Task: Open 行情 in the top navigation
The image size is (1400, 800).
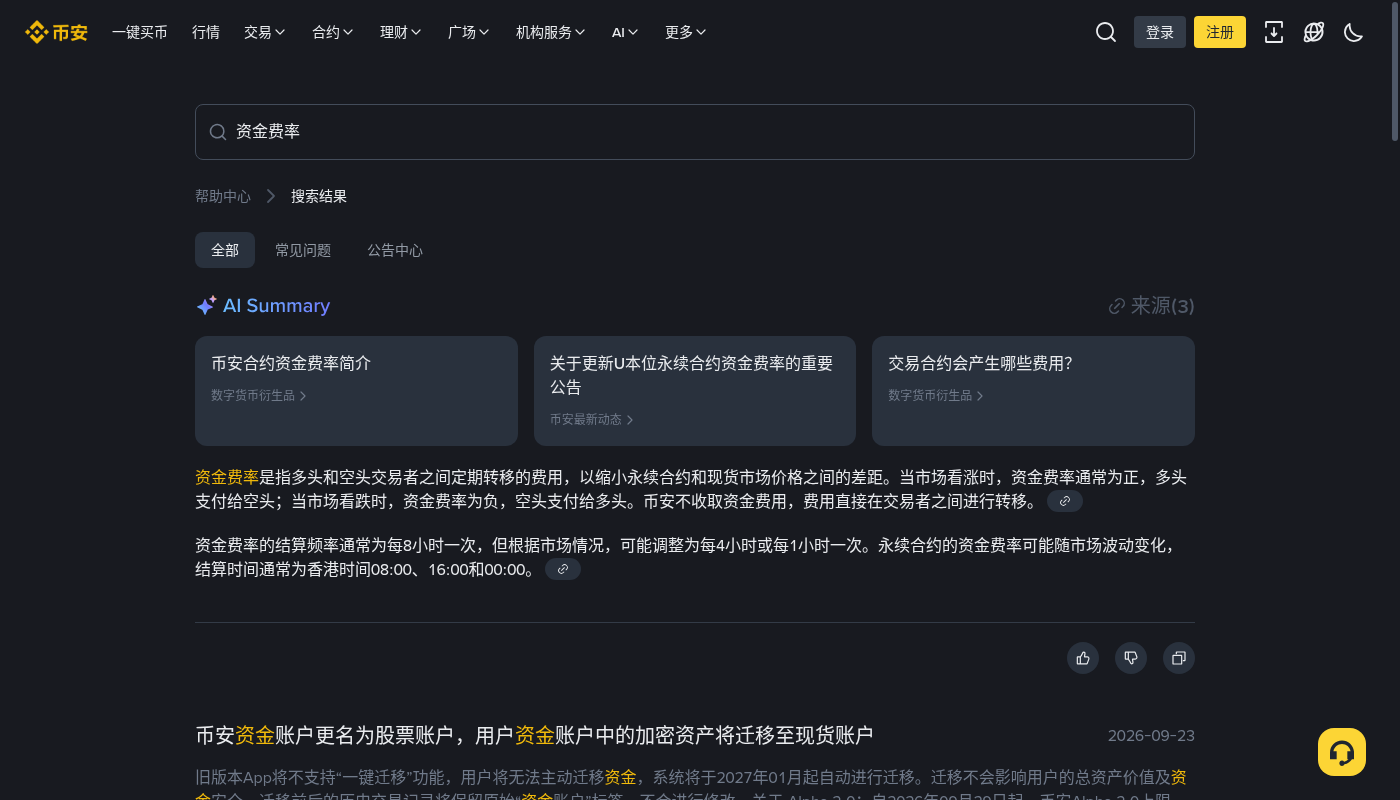Action: coord(206,32)
